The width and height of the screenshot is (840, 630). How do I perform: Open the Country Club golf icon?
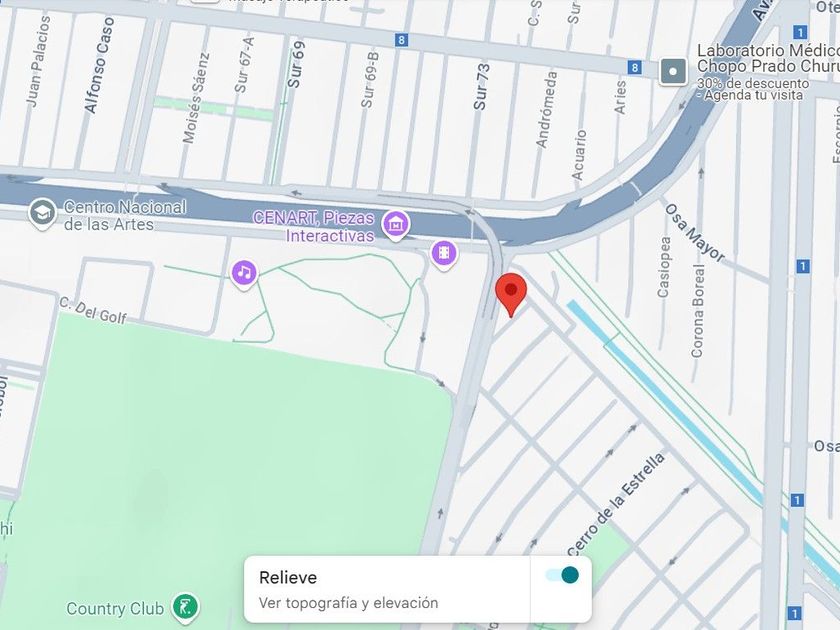click(x=185, y=608)
